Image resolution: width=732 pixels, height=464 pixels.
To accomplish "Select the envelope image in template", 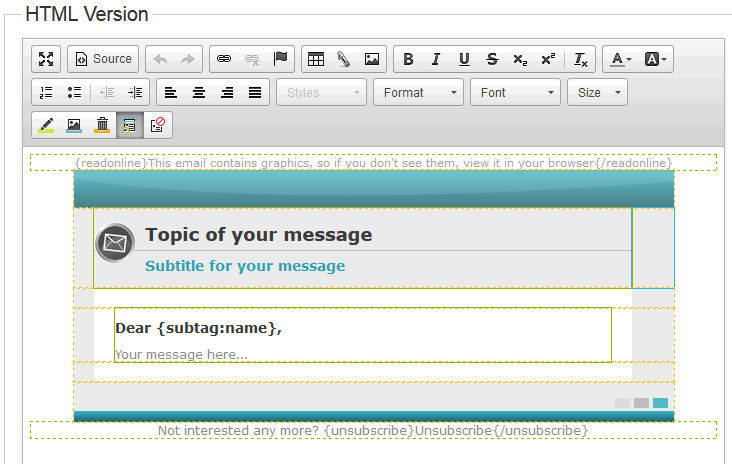I will [x=115, y=242].
